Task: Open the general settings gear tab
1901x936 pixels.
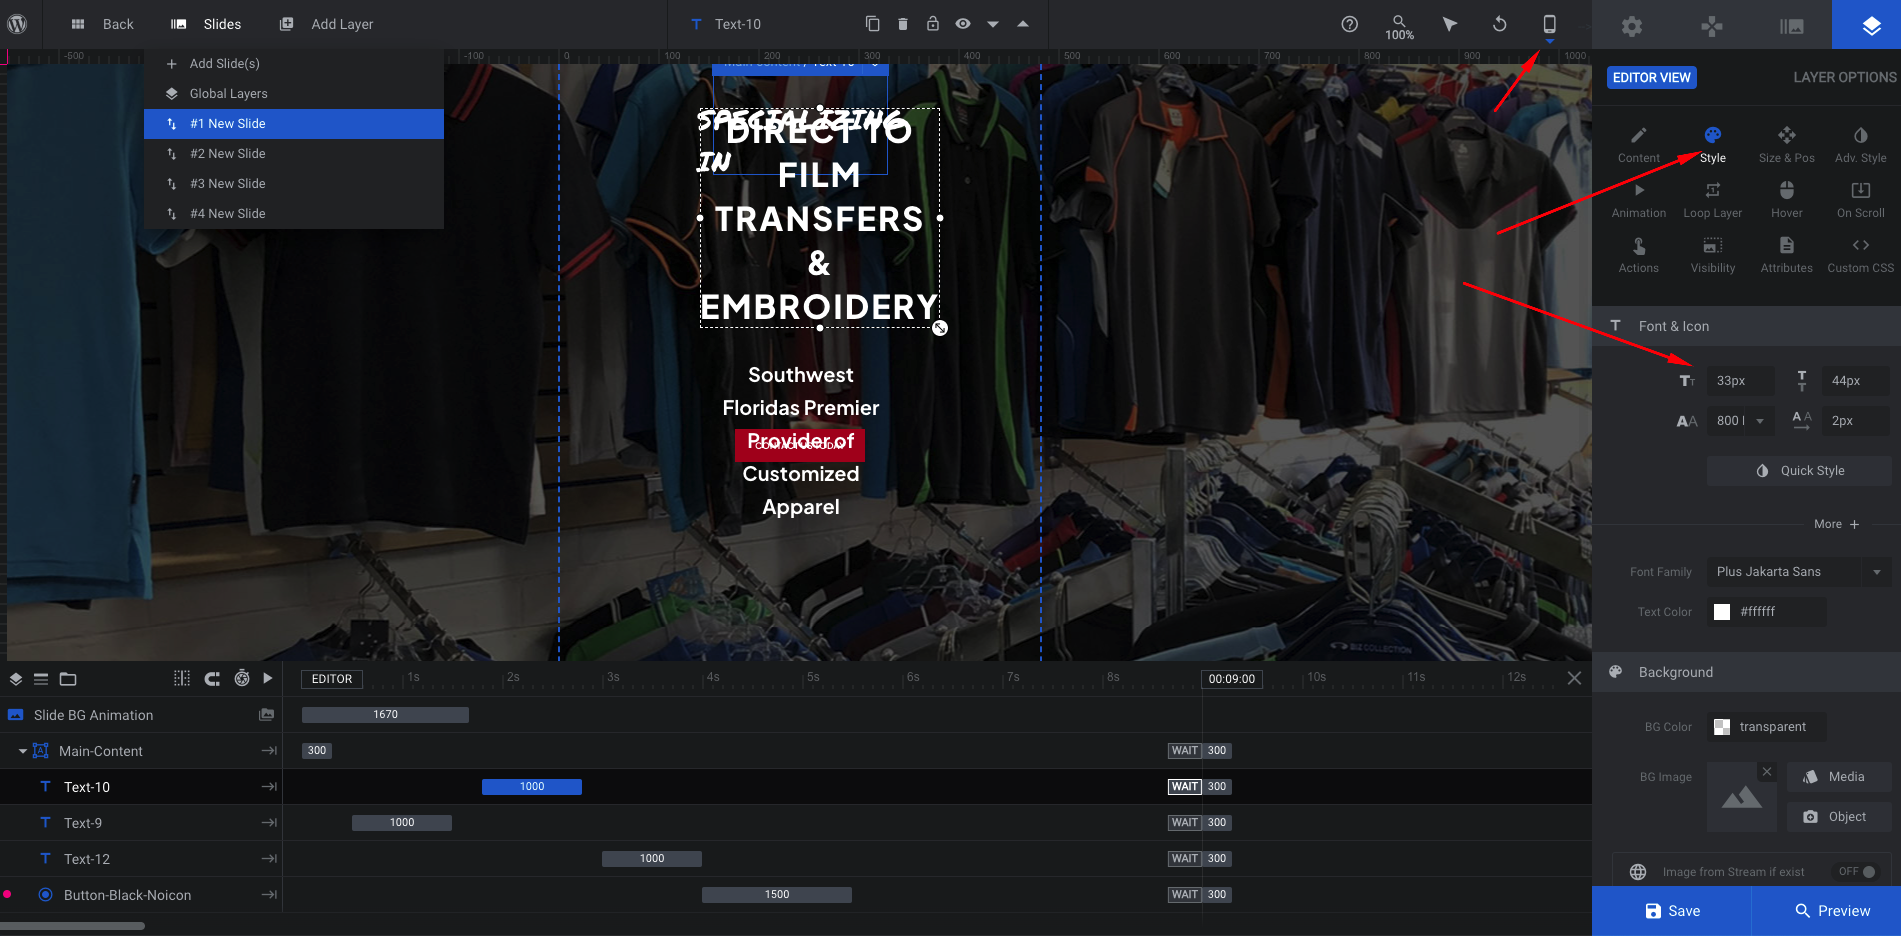Action: (x=1632, y=26)
